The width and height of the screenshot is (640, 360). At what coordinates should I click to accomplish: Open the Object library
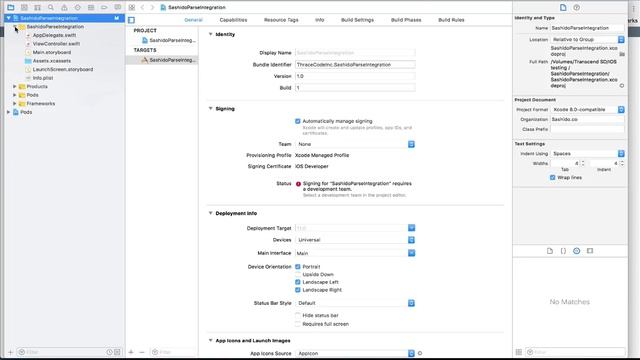coord(576,251)
